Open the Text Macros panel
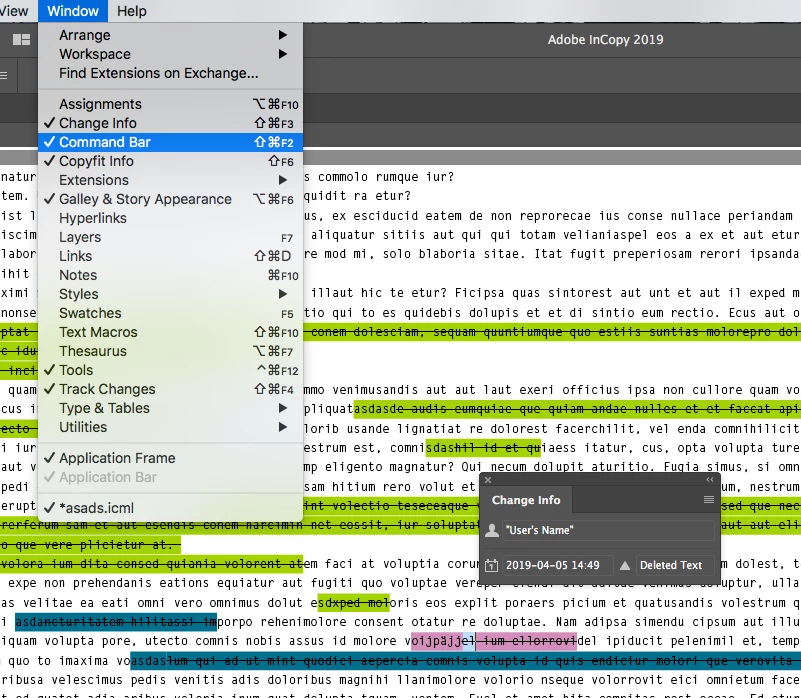 170,332
